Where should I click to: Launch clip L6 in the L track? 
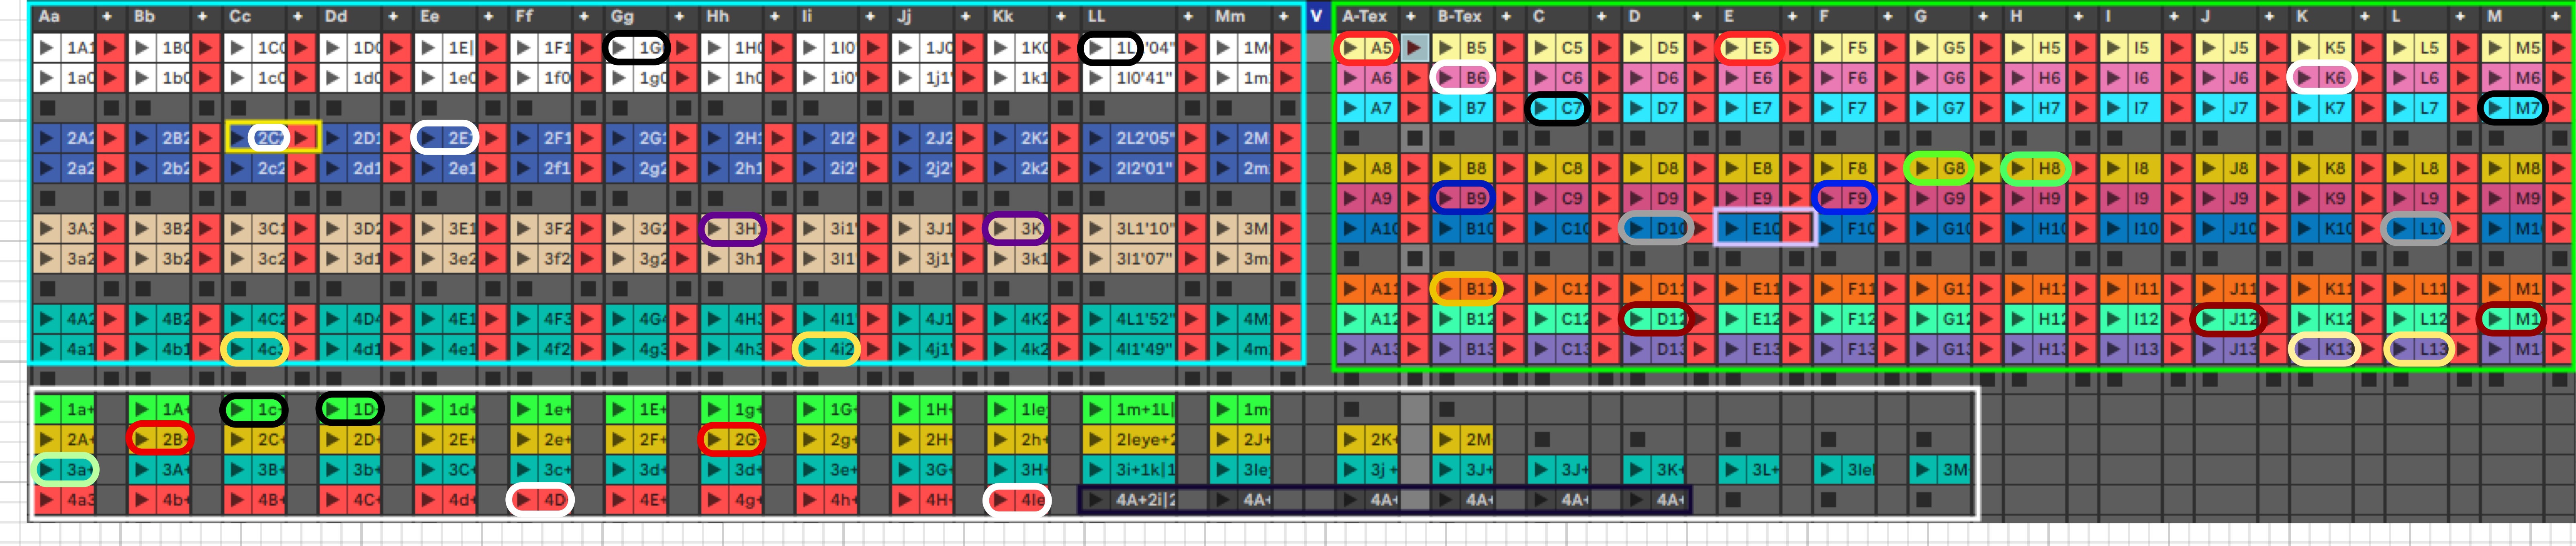(2401, 78)
